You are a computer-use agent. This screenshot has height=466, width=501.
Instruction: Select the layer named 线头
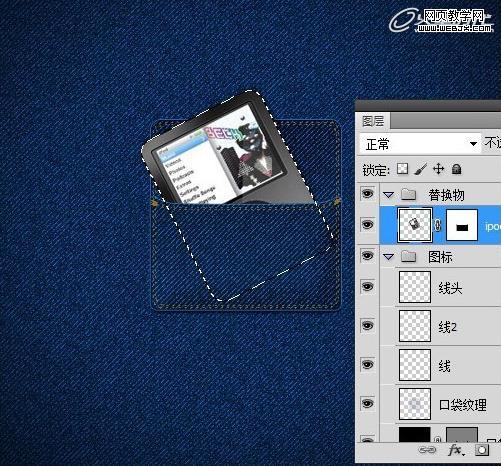click(x=450, y=288)
